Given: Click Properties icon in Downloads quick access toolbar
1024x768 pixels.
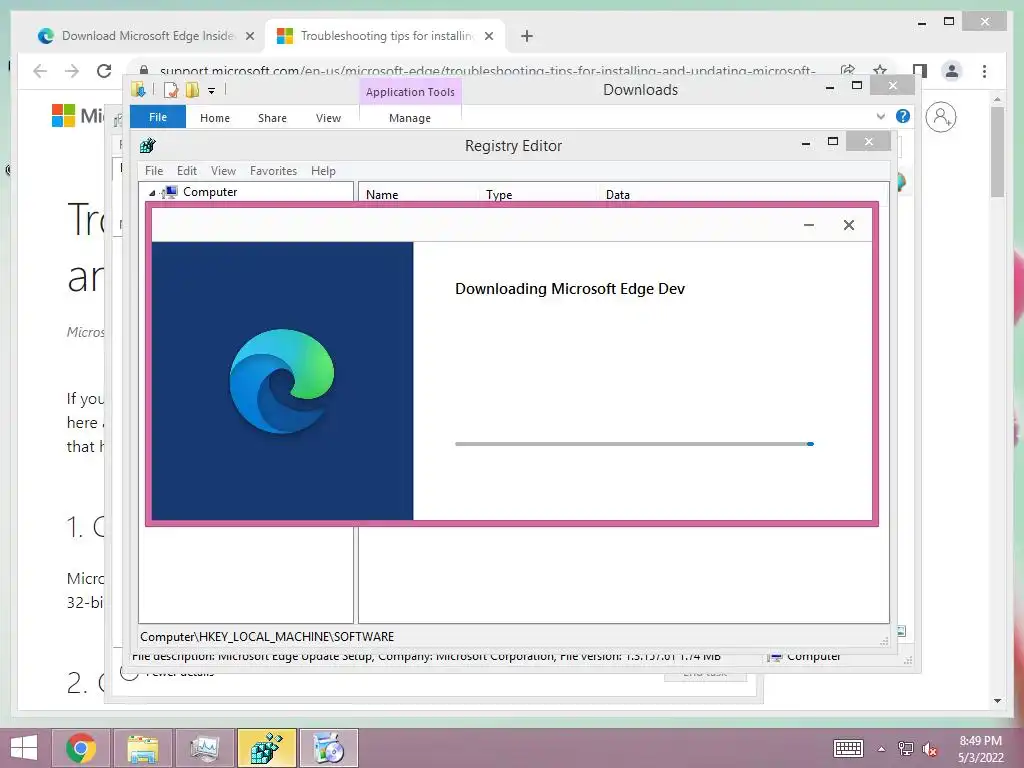Looking at the screenshot, I should pyautogui.click(x=170, y=89).
